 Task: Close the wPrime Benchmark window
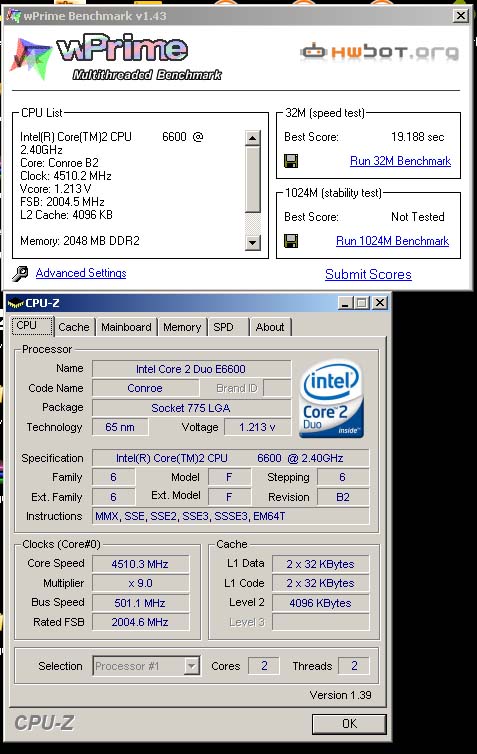461,15
